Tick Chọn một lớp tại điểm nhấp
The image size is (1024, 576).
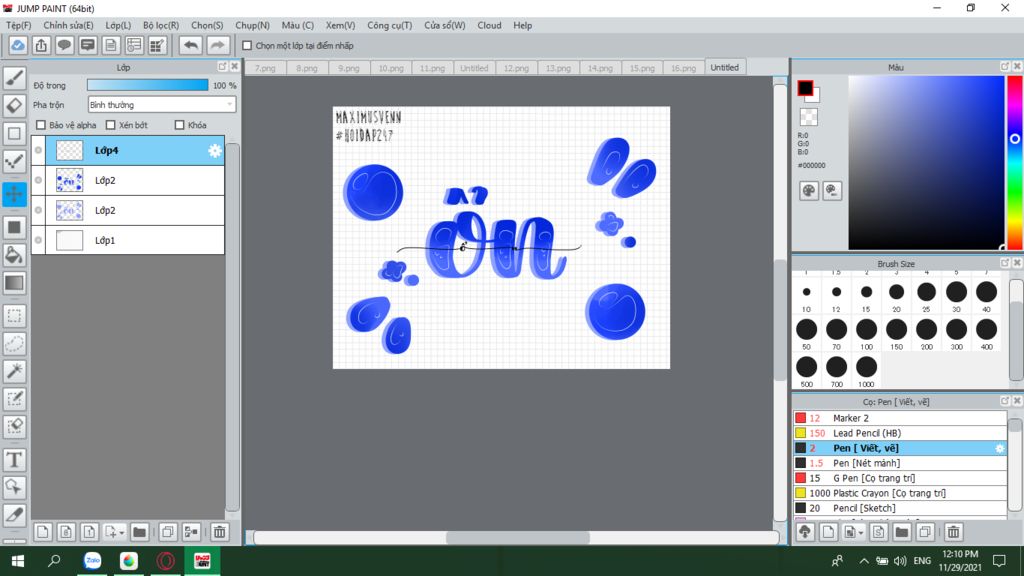click(x=247, y=46)
